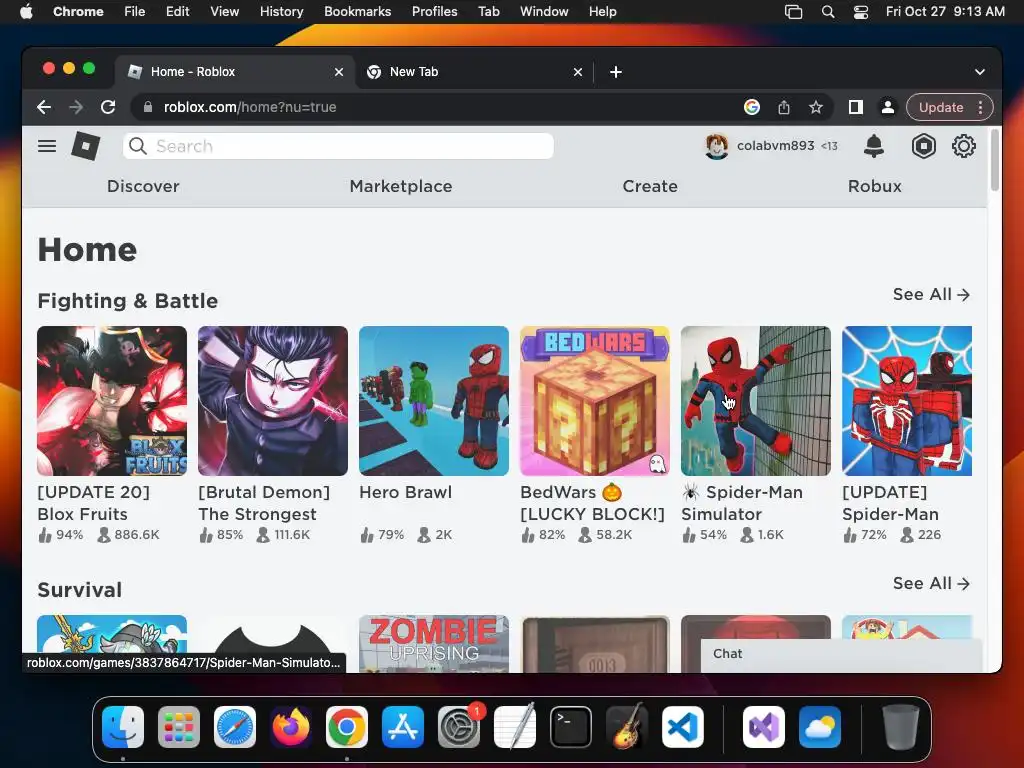Open Chrome three-dot menu

980,107
